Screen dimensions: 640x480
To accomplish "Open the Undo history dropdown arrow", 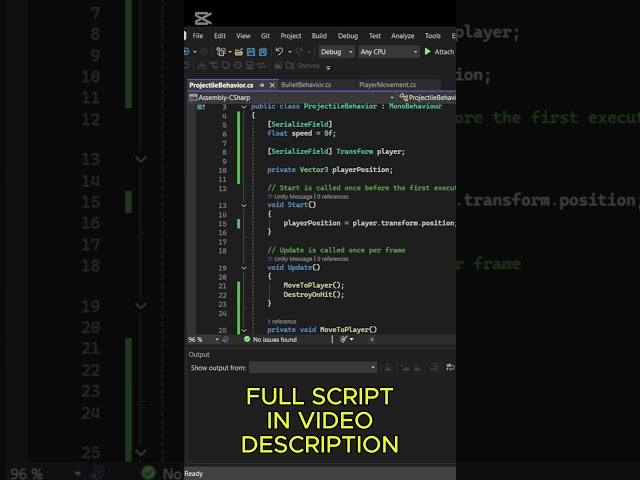I will (x=290, y=52).
